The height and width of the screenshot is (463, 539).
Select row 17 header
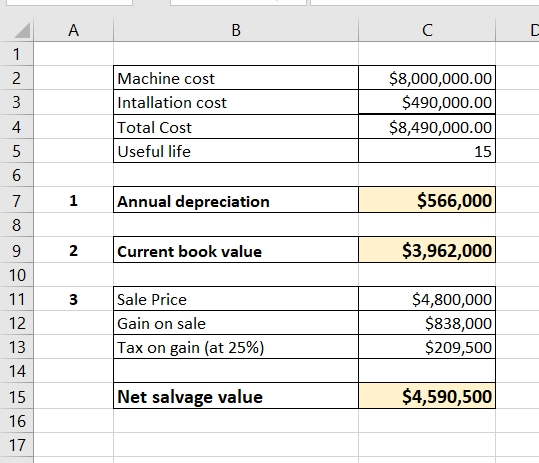[x=16, y=445]
